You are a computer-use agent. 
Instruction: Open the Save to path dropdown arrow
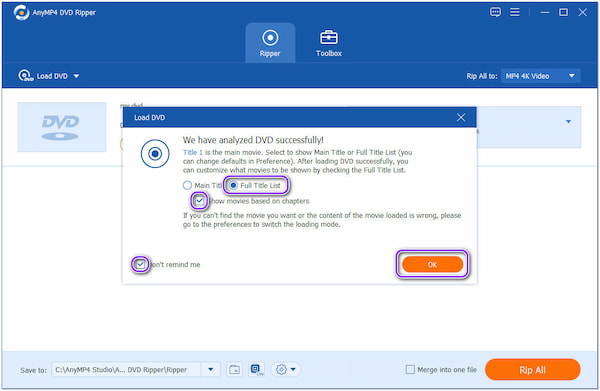pyautogui.click(x=210, y=370)
